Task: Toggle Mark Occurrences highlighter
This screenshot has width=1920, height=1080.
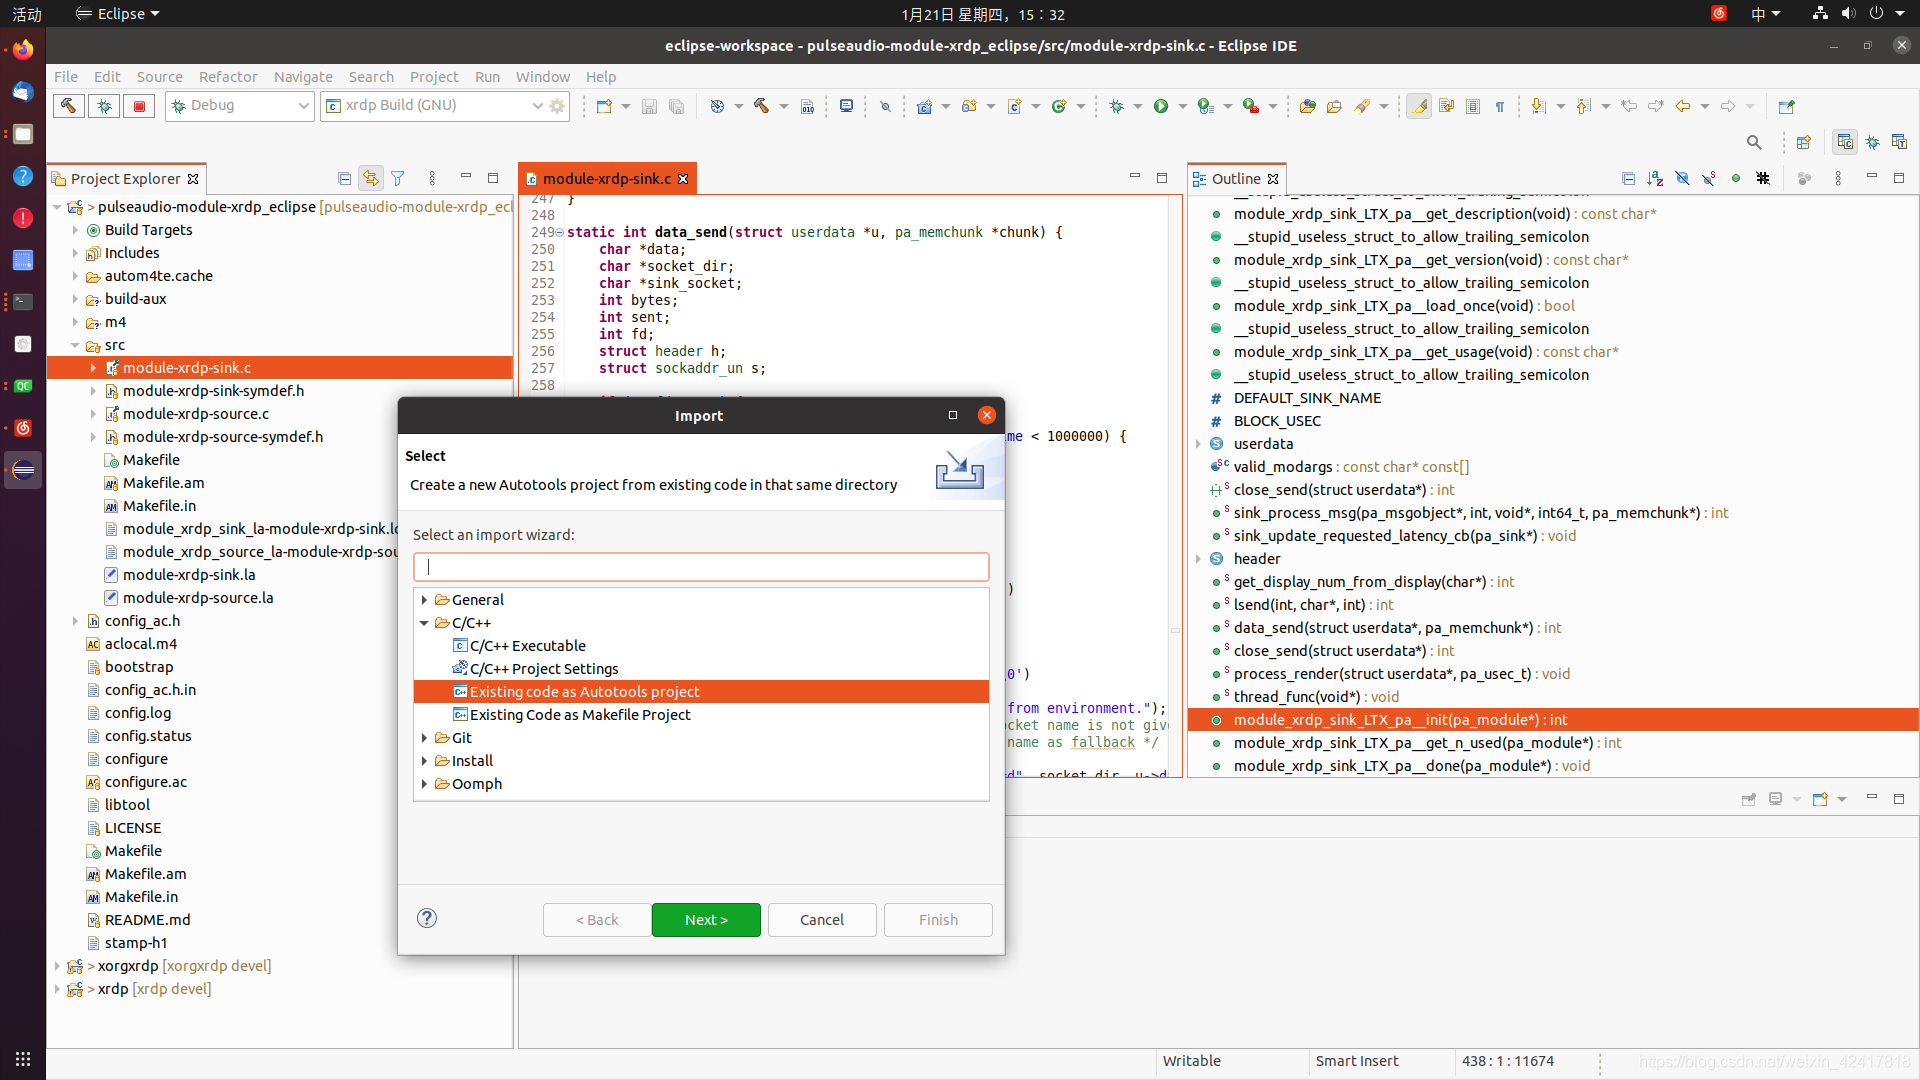Action: (1418, 106)
